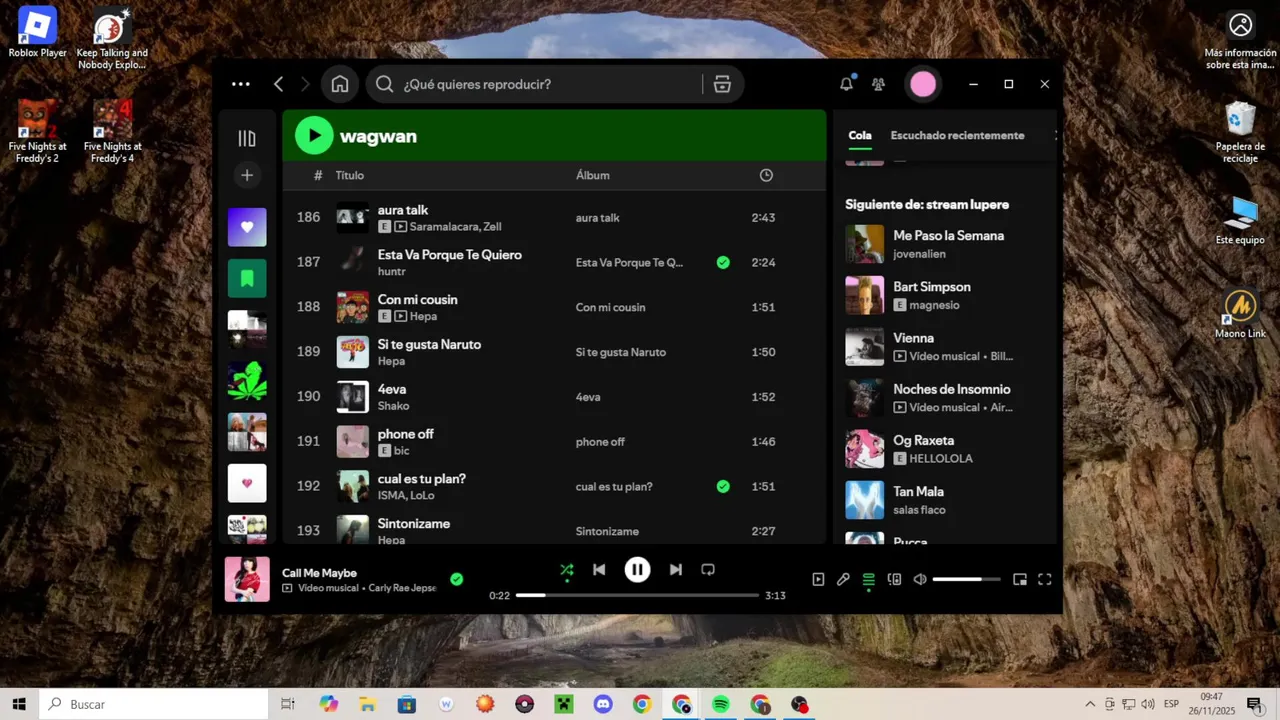Open the Windows Start menu
The height and width of the screenshot is (720, 1280).
(19, 704)
